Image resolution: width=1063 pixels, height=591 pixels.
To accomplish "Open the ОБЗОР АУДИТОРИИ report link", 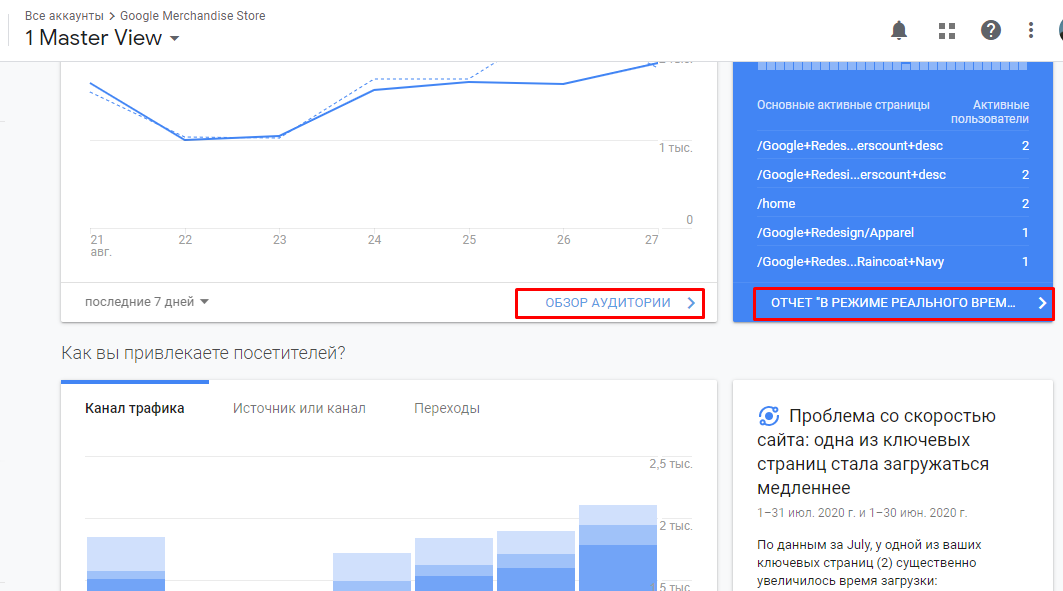I will tap(608, 303).
